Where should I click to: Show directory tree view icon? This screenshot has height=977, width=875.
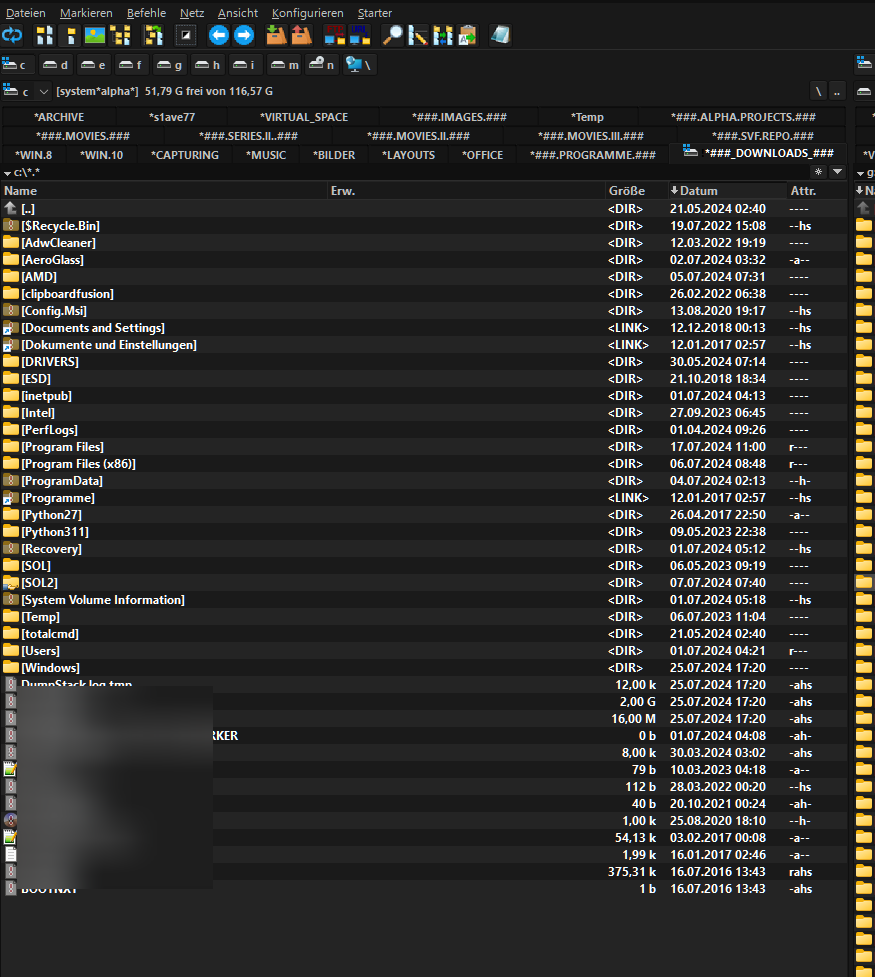(120, 36)
